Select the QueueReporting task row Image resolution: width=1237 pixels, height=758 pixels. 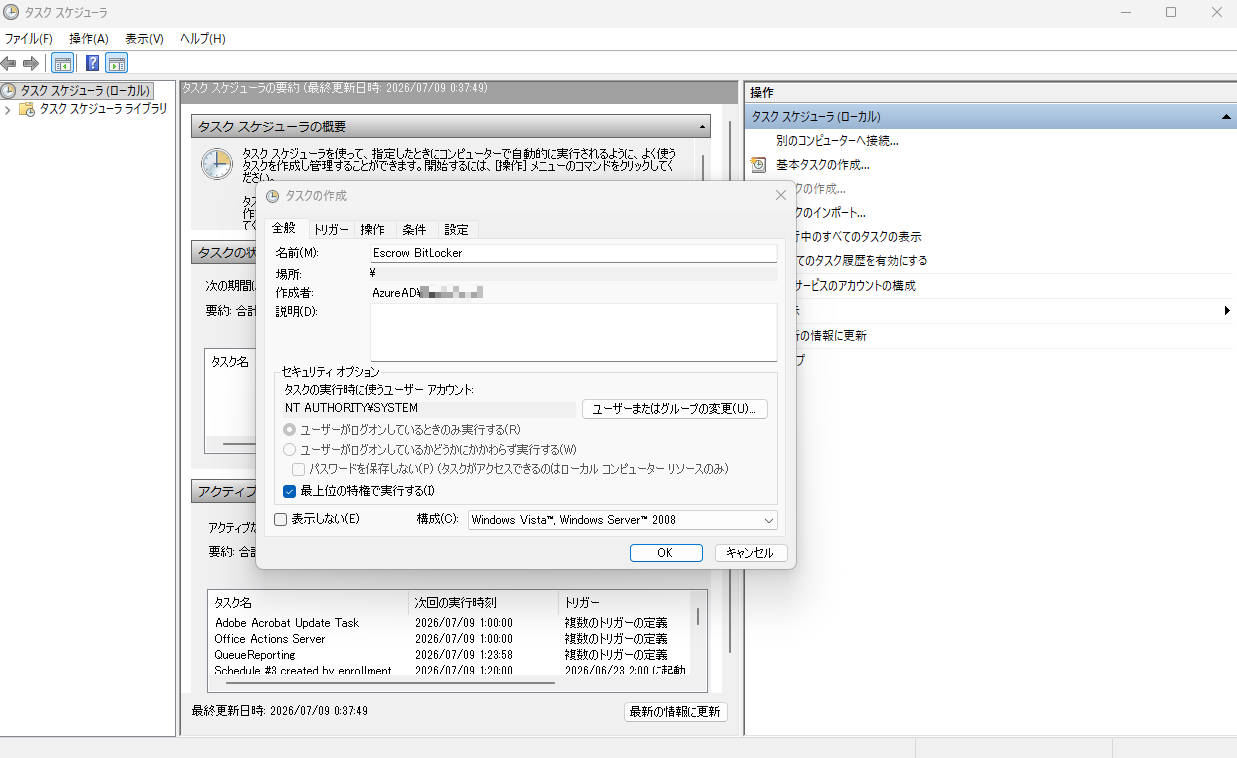pyautogui.click(x=450, y=655)
